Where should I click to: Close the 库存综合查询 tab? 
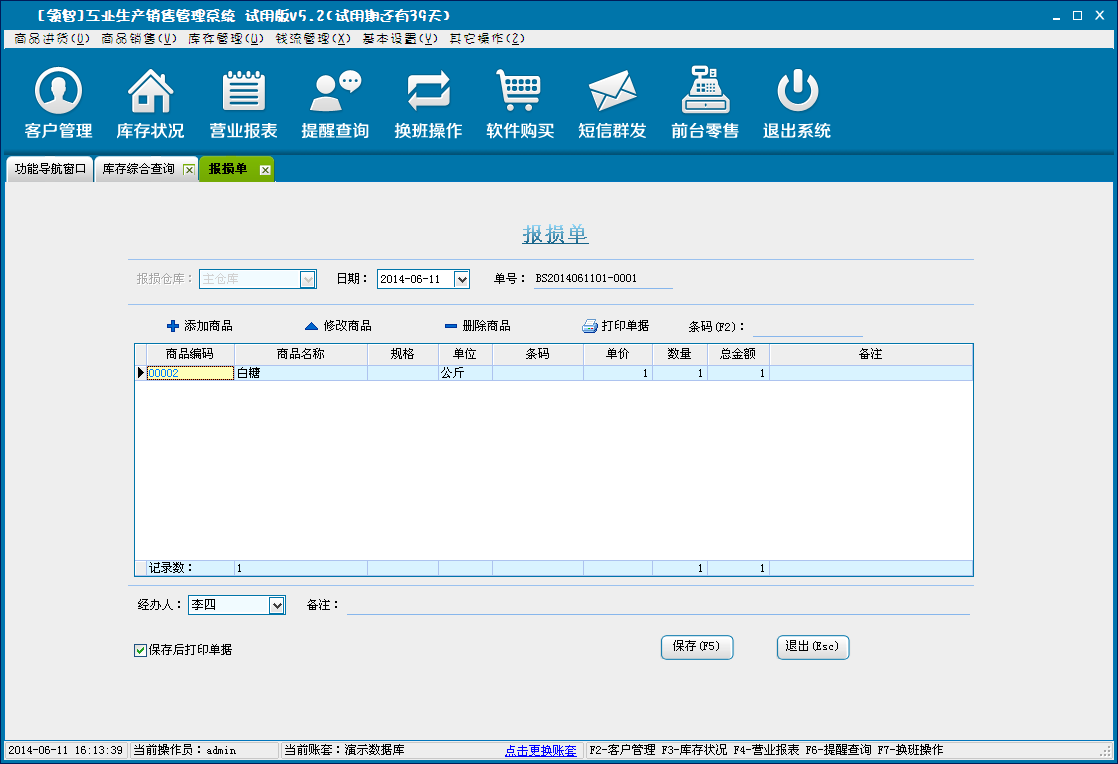click(x=189, y=170)
